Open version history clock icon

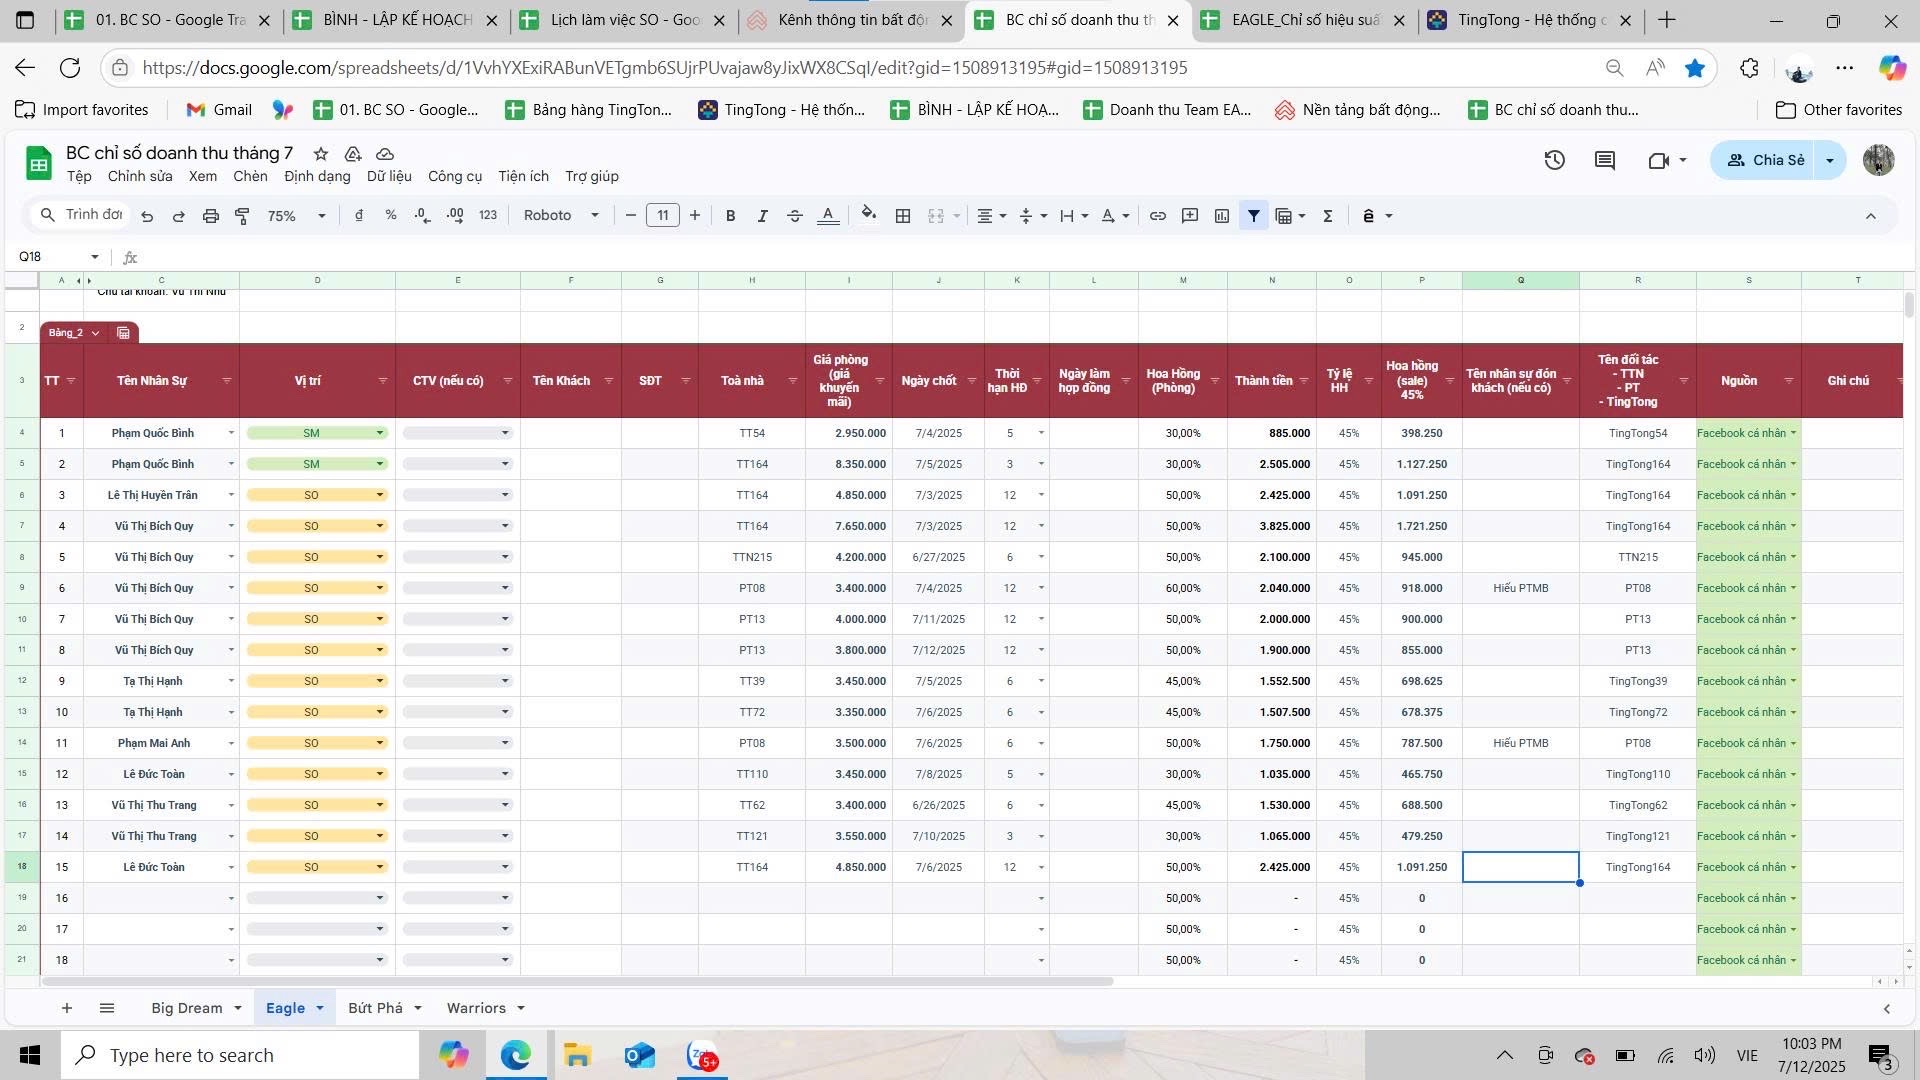point(1554,160)
